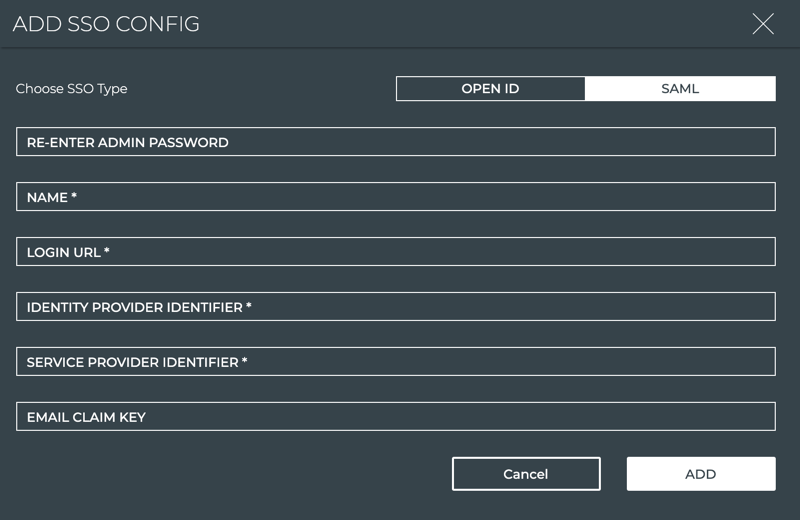Image resolution: width=800 pixels, height=520 pixels.
Task: Focus the Re-enter Admin Password field
Action: 396,142
